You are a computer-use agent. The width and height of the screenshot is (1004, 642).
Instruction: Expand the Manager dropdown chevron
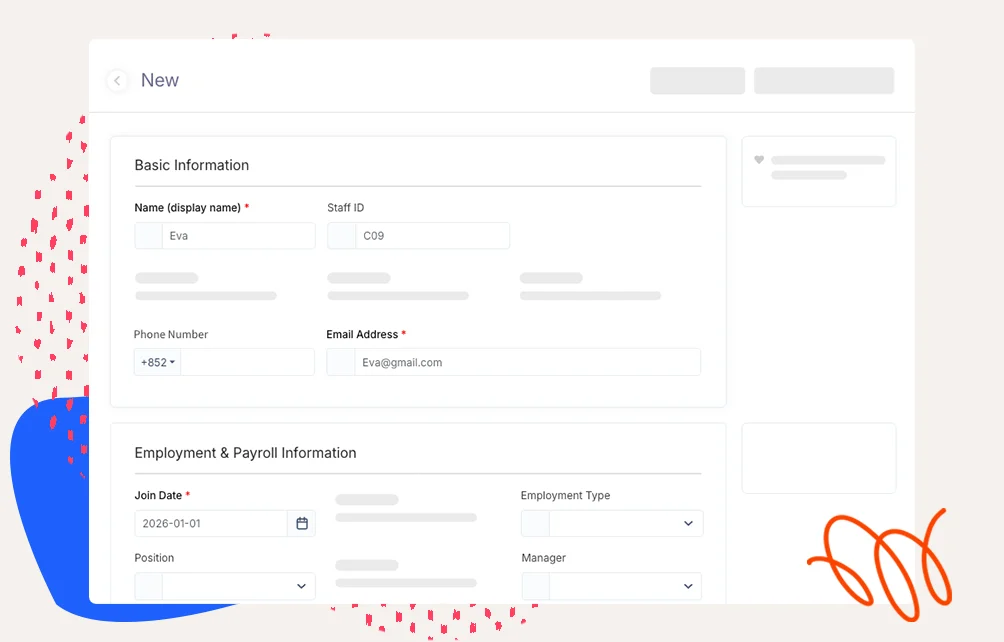tap(688, 586)
